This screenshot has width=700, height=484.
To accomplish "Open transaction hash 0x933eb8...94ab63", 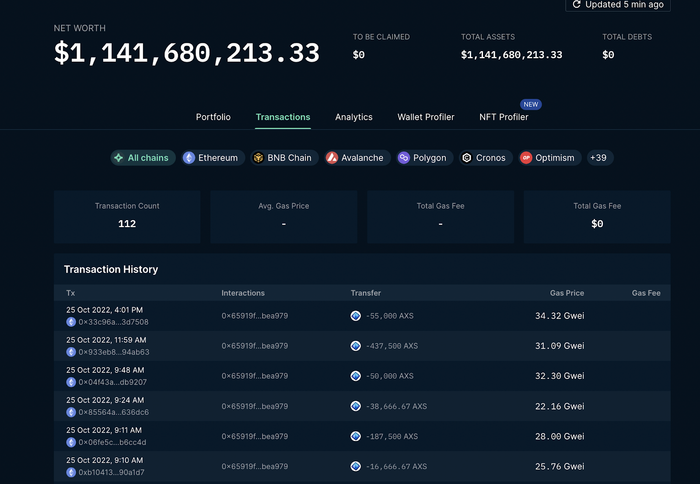I will pyautogui.click(x=114, y=352).
